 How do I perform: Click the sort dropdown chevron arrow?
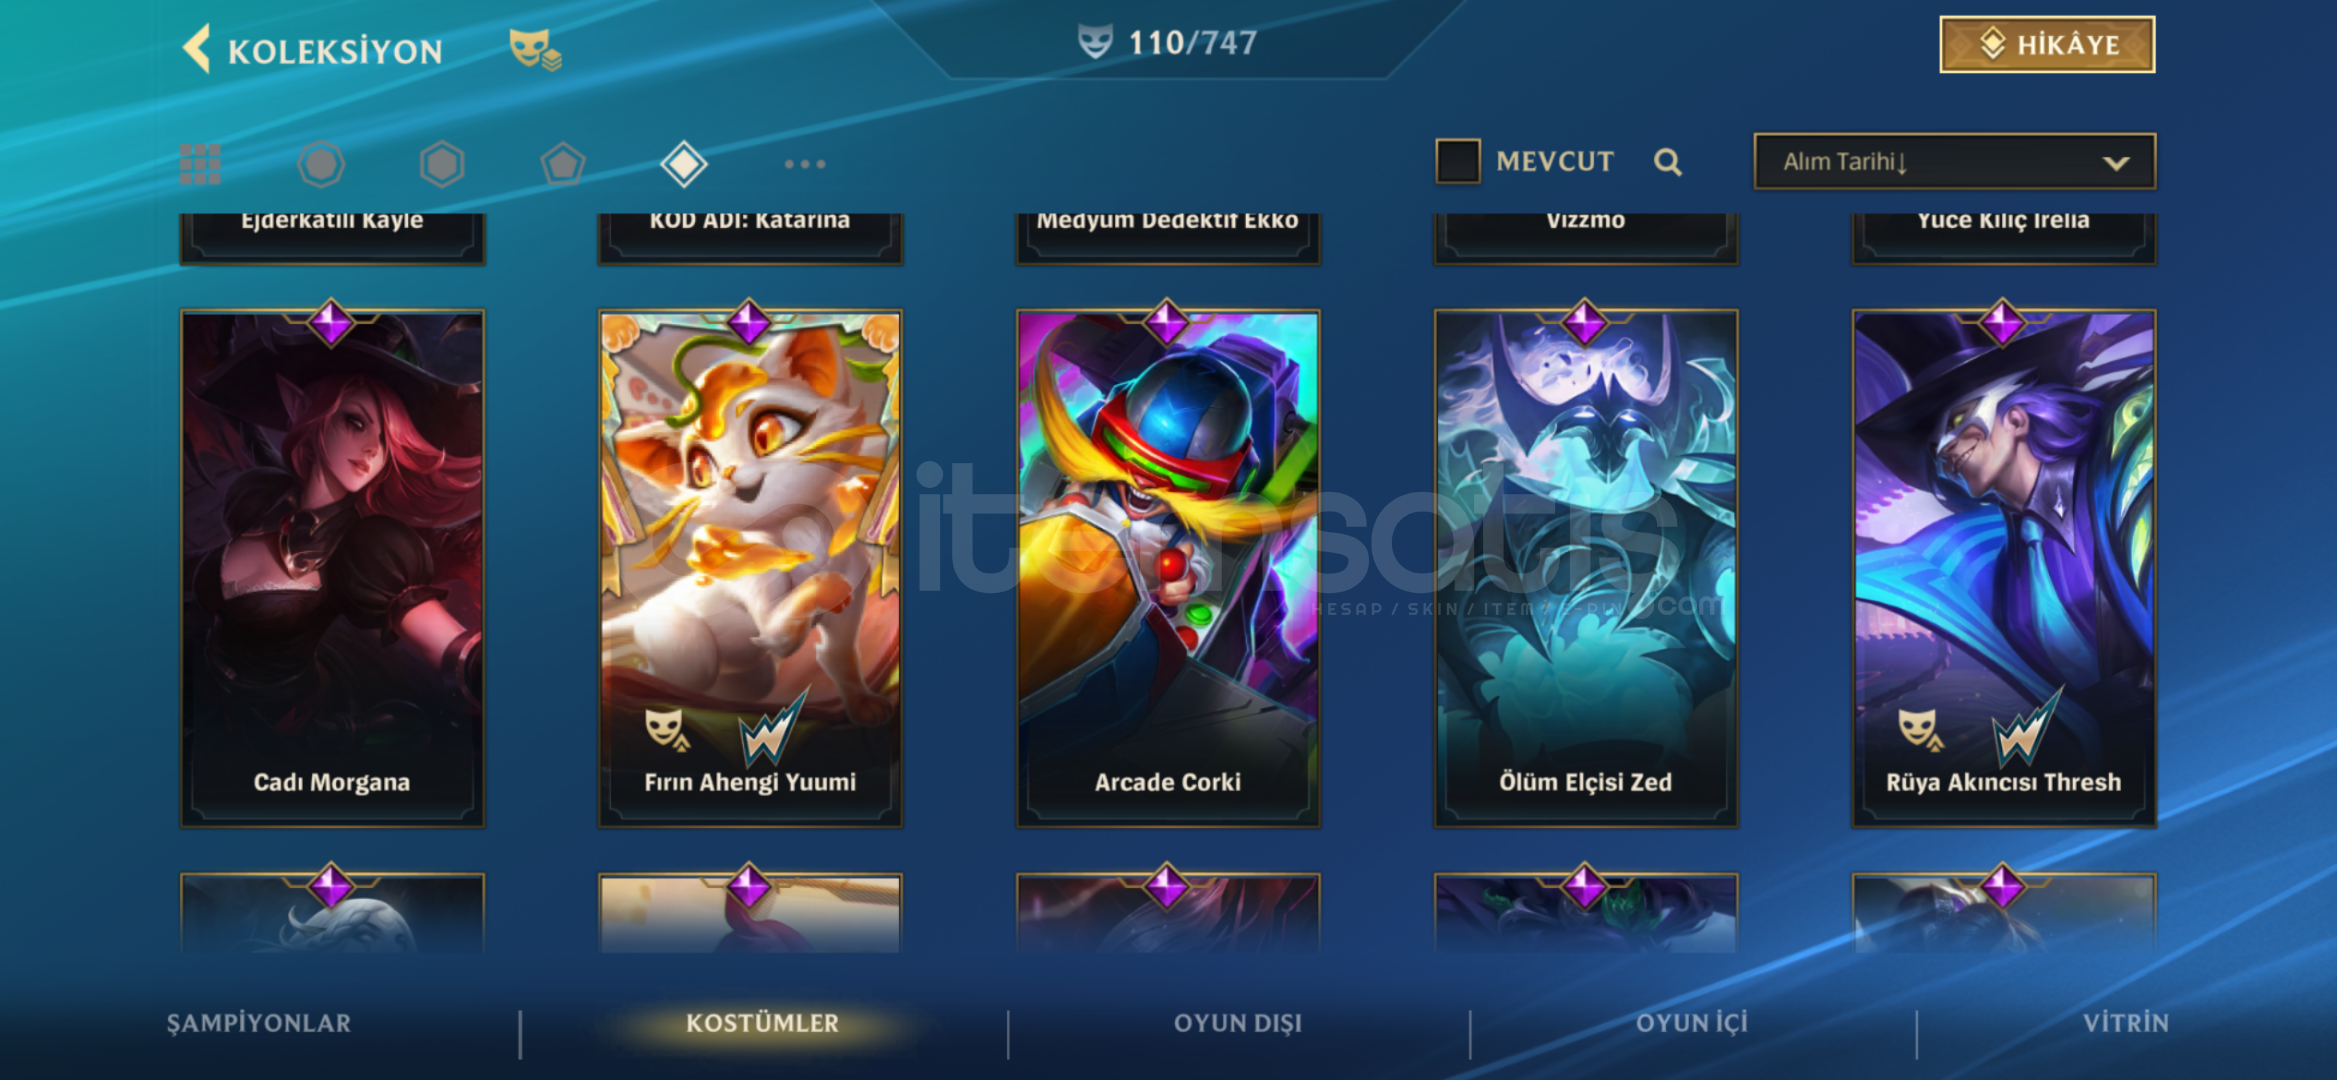point(2116,163)
